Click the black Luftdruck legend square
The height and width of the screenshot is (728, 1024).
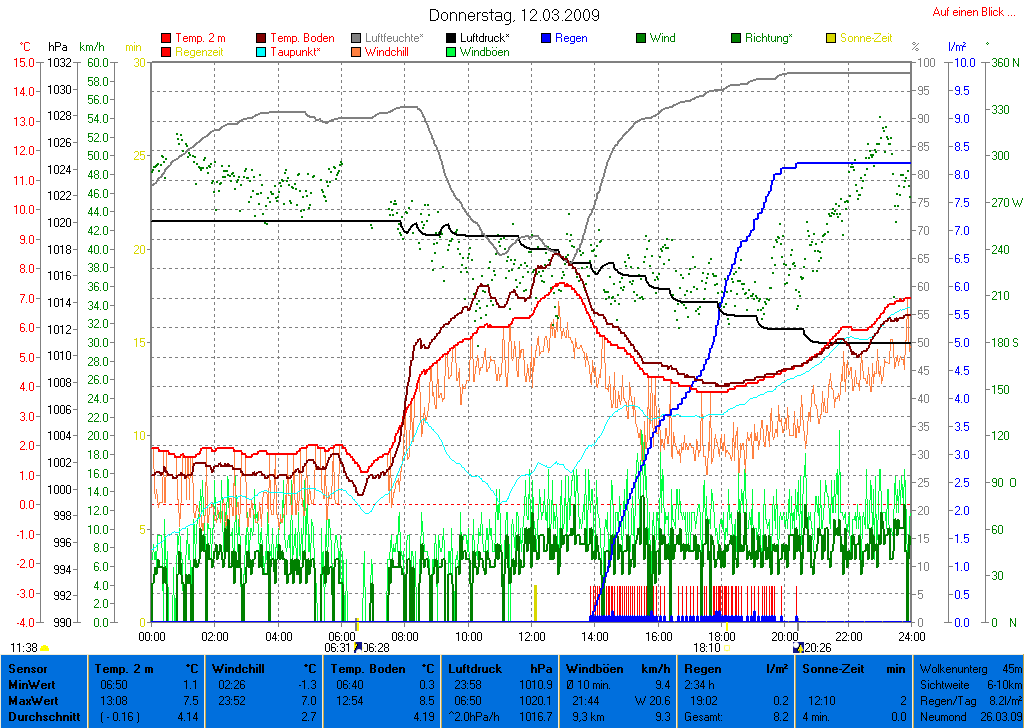452,39
